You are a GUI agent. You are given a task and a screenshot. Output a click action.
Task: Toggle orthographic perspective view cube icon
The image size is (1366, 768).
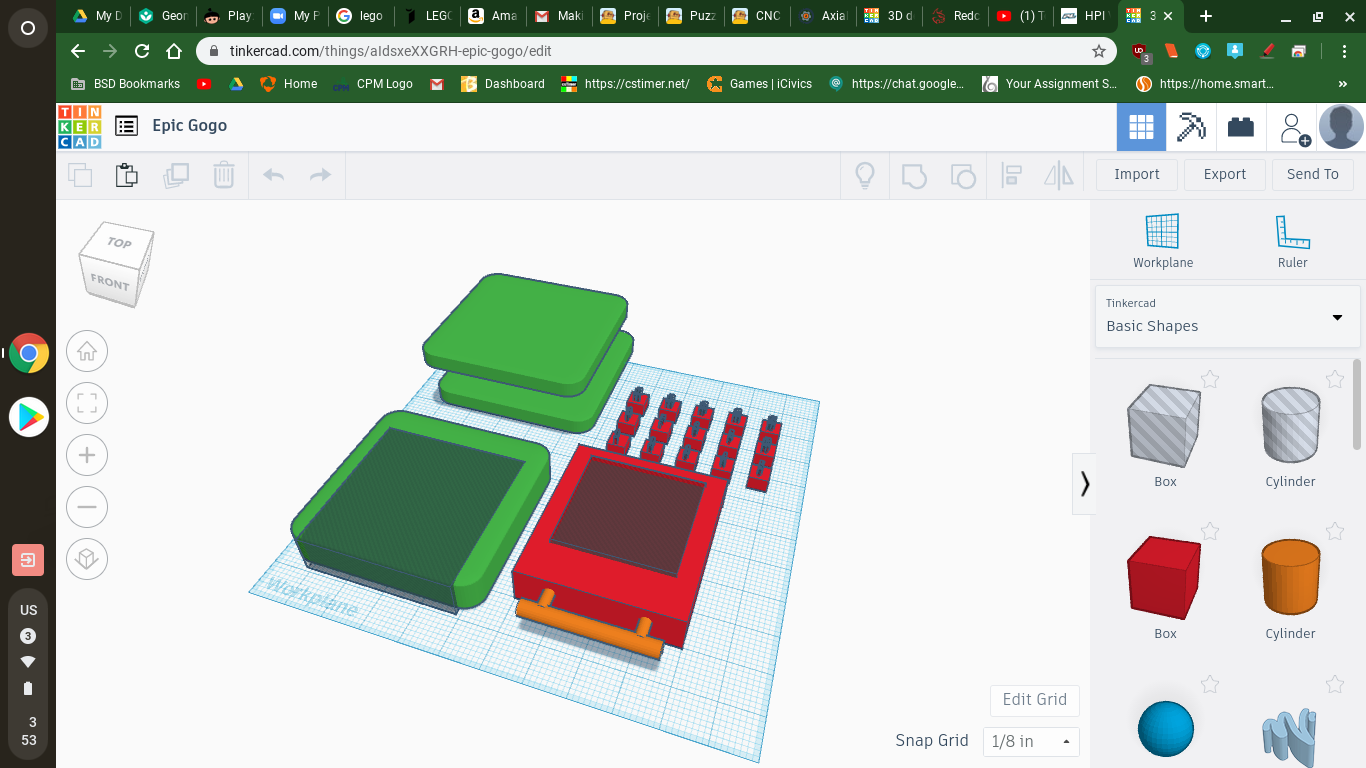[87, 559]
